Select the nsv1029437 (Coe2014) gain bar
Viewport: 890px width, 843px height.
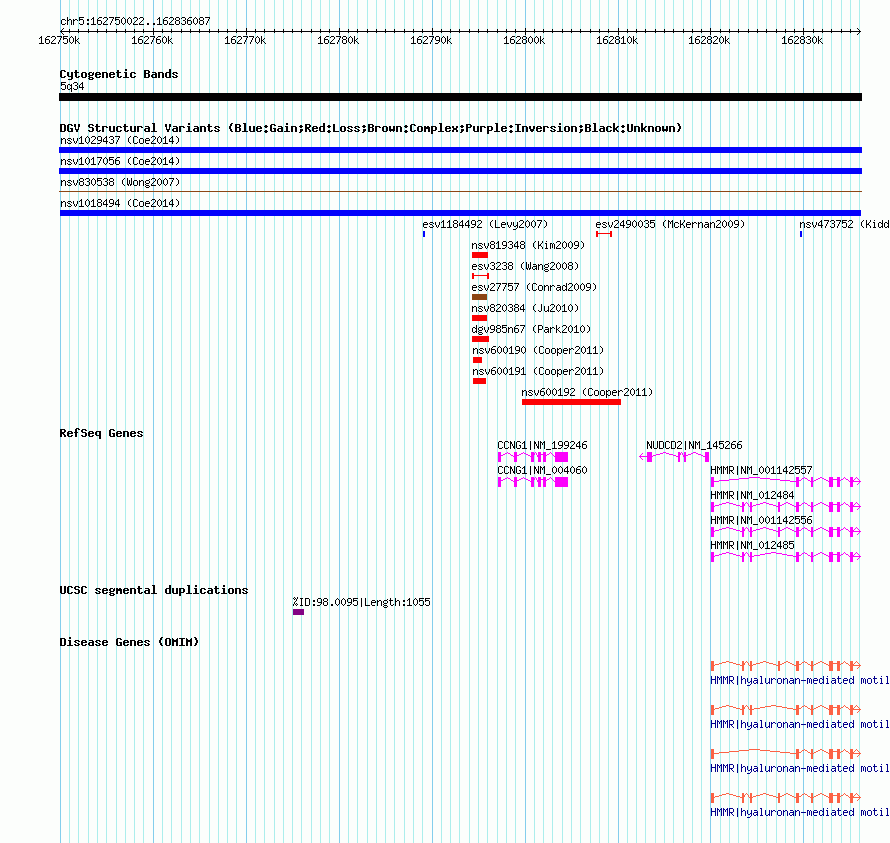(460, 150)
